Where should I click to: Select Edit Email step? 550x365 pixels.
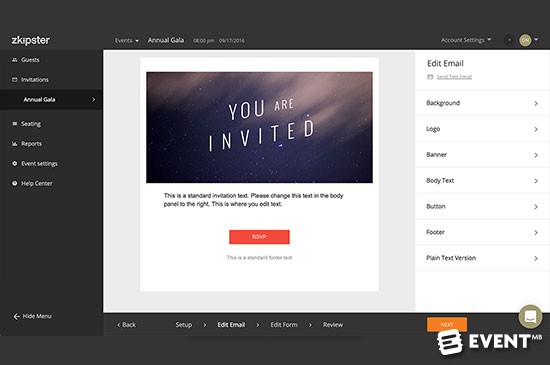231,325
